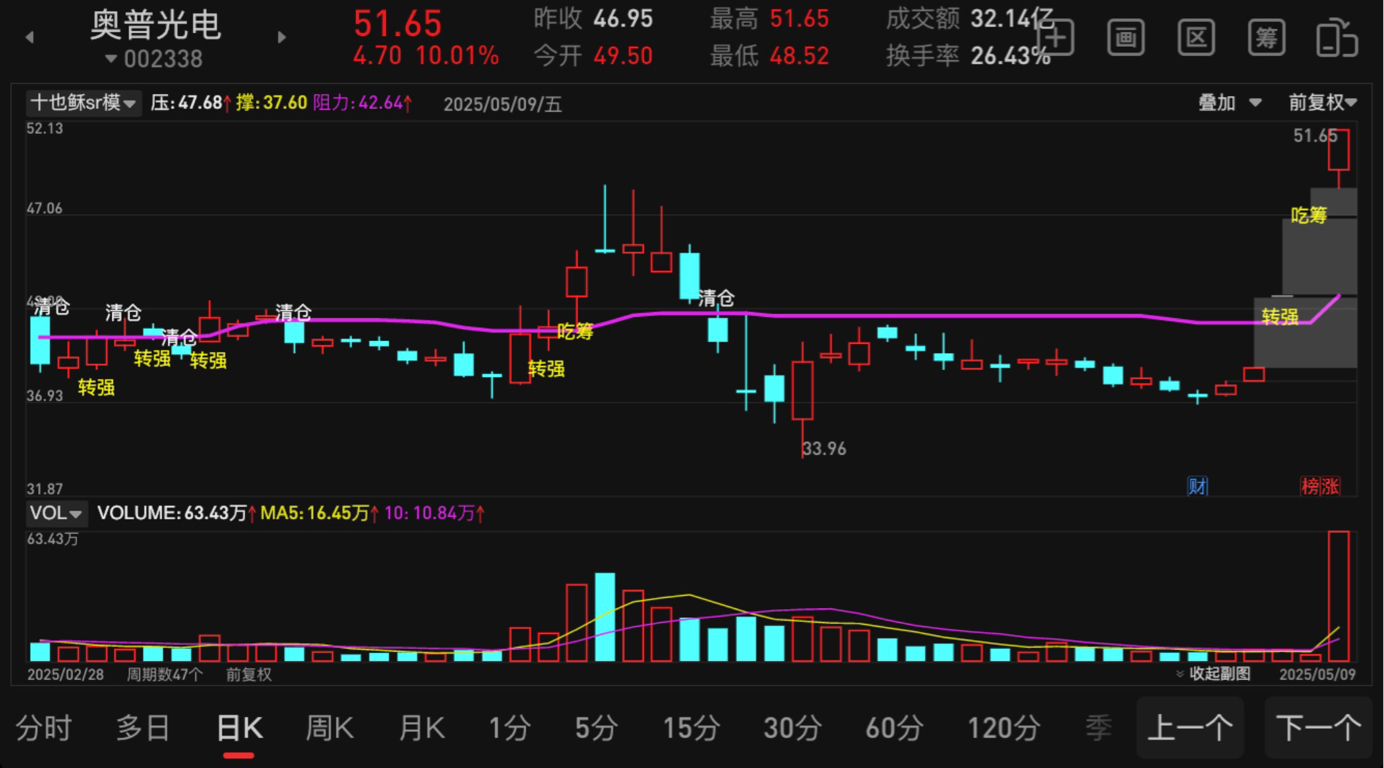The height and width of the screenshot is (768, 1384).
Task: Click the 撑:37.60 indicator value
Action: [271, 102]
